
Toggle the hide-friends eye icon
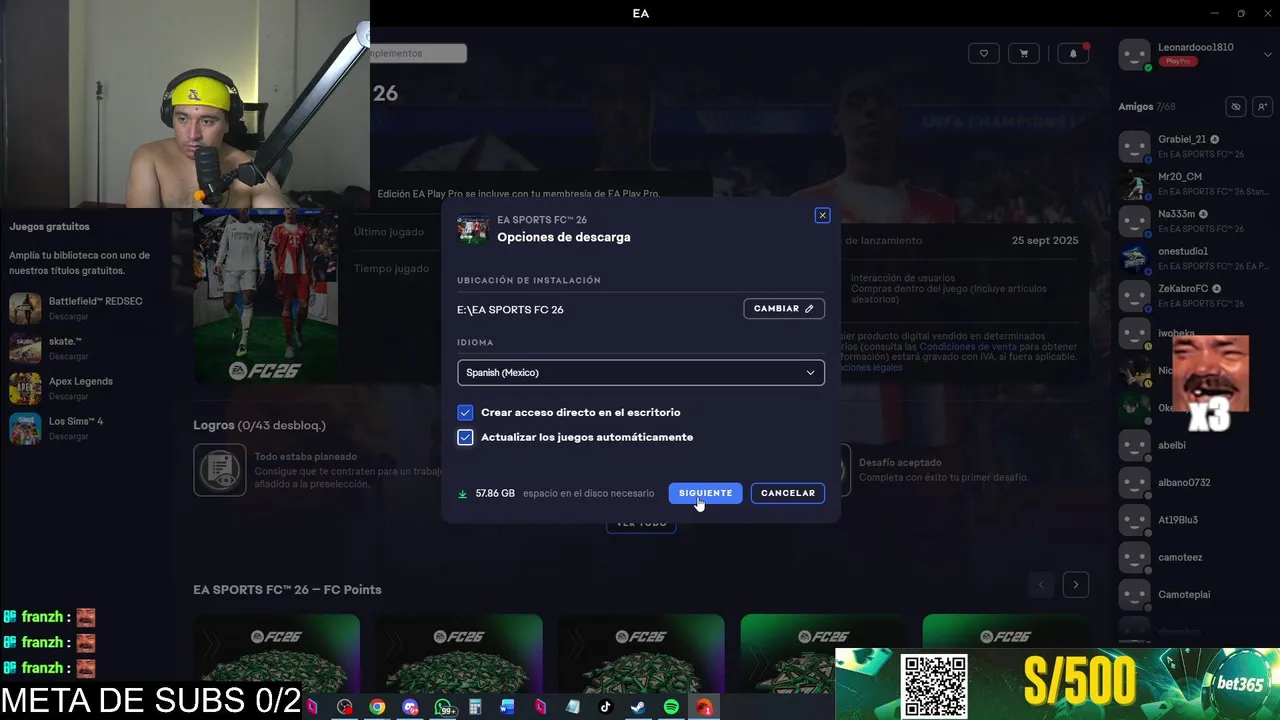pos(1236,107)
